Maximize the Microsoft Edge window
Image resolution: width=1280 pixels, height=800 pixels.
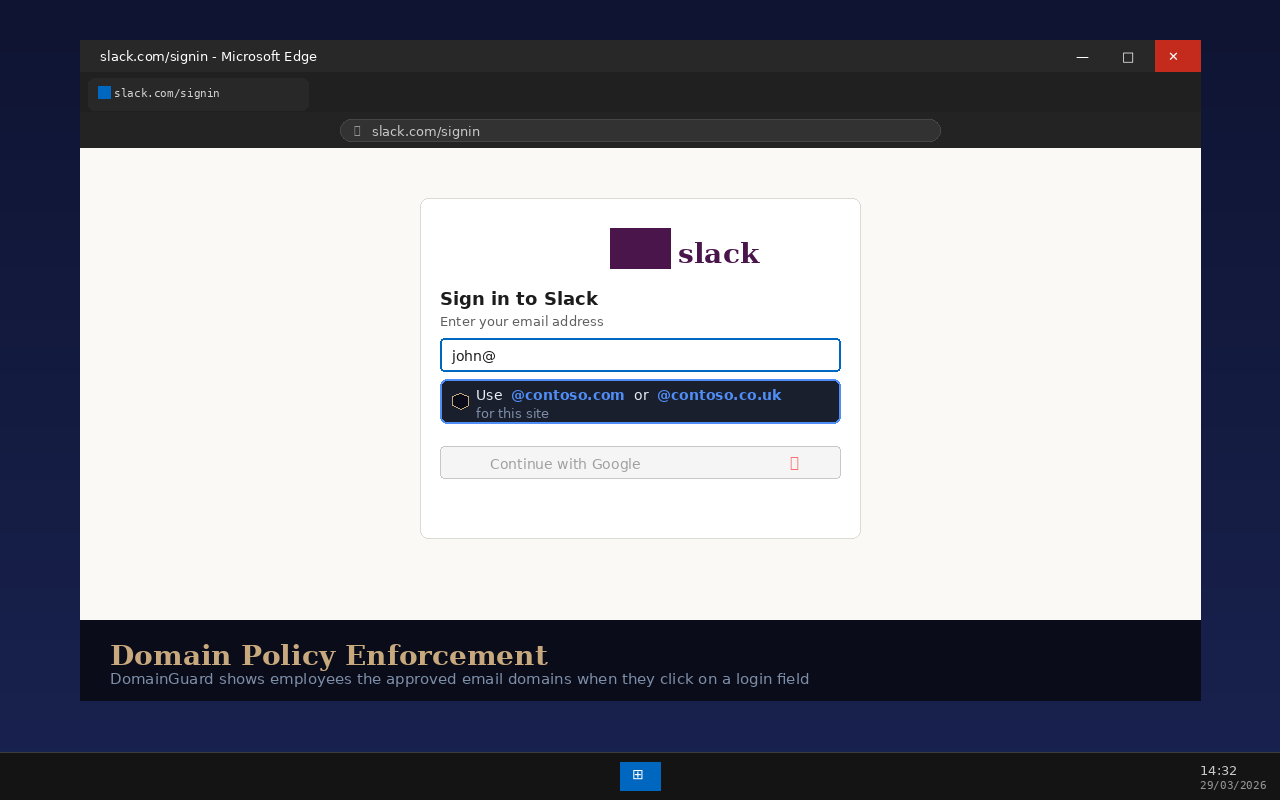1128,56
